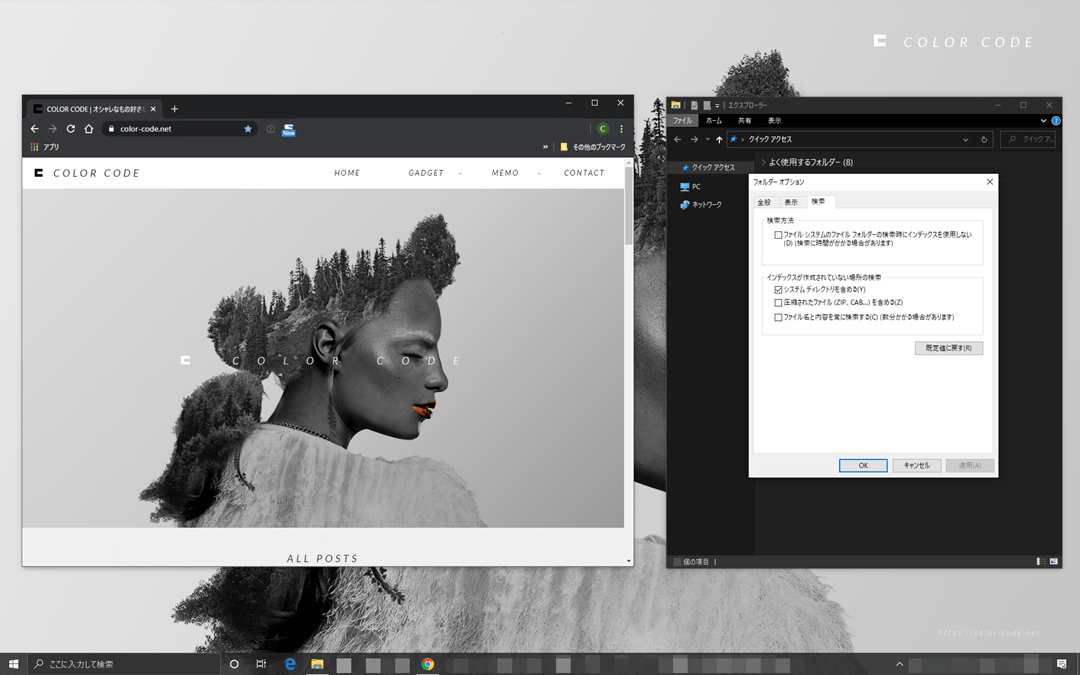Viewport: 1080px width, 675px height.
Task: Open the Customize Quick Access Toolbar dropdown
Action: [717, 105]
